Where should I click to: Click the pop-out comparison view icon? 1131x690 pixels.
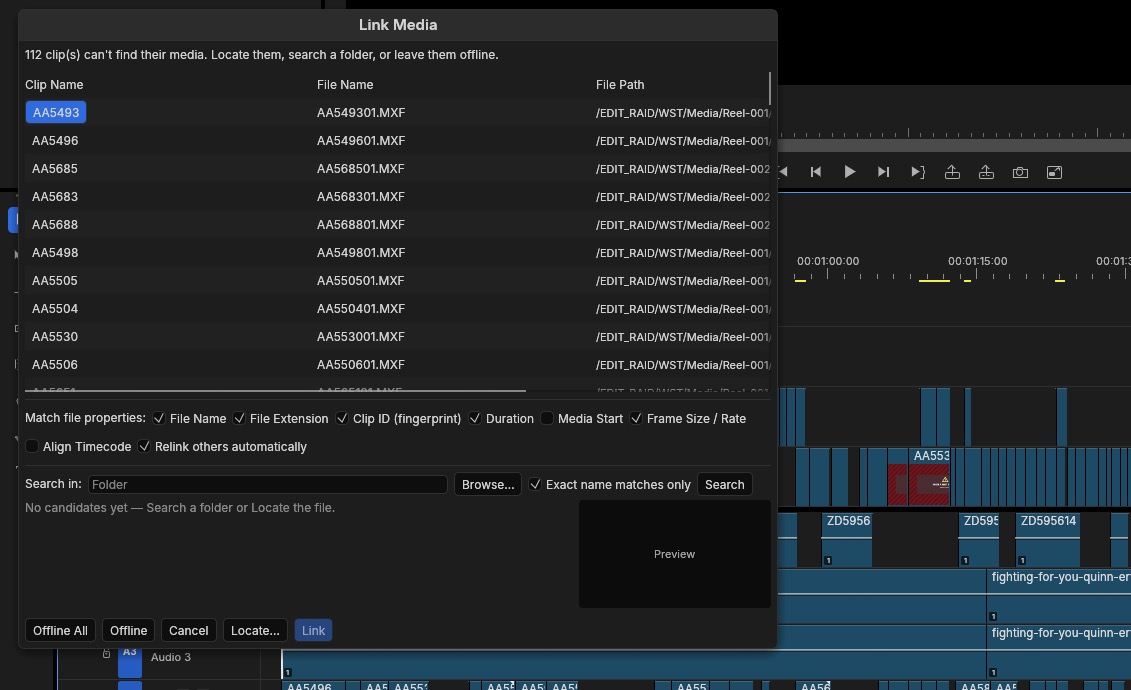coord(1055,172)
